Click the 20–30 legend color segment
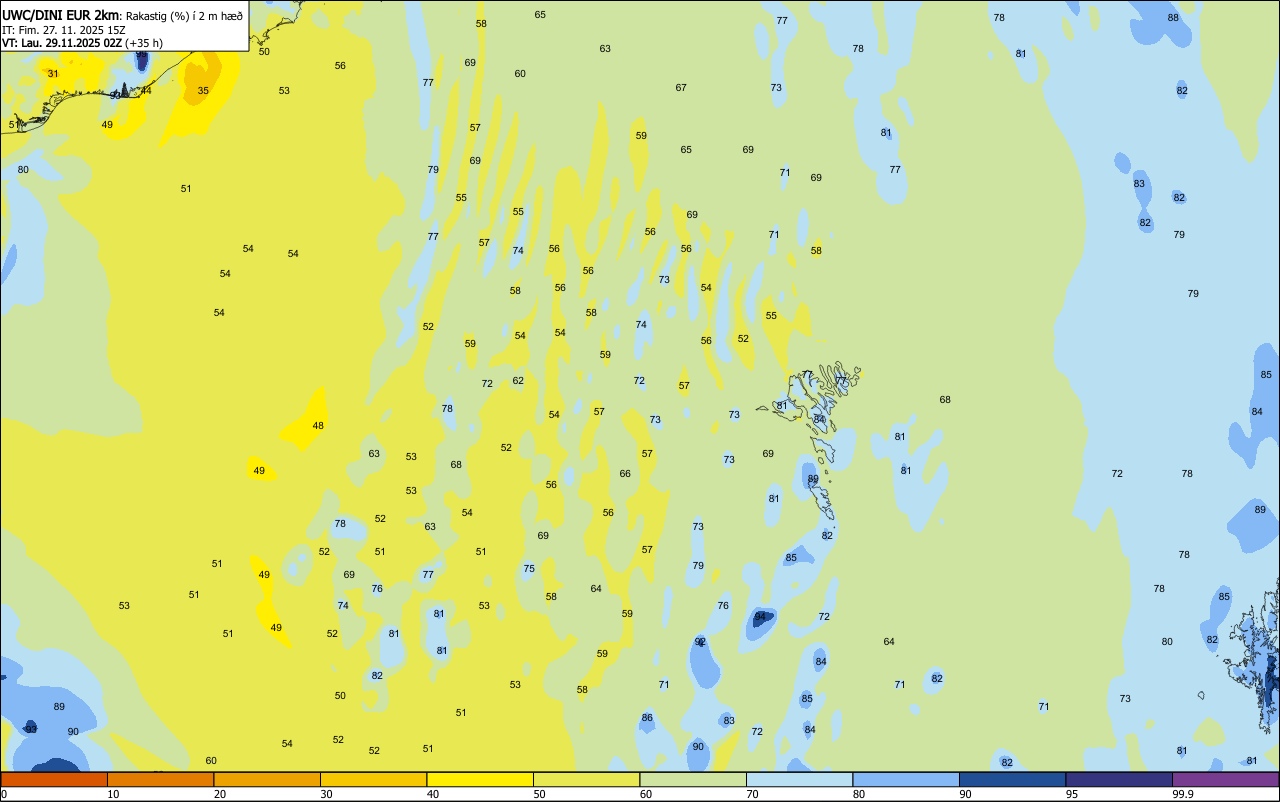 pos(267,779)
